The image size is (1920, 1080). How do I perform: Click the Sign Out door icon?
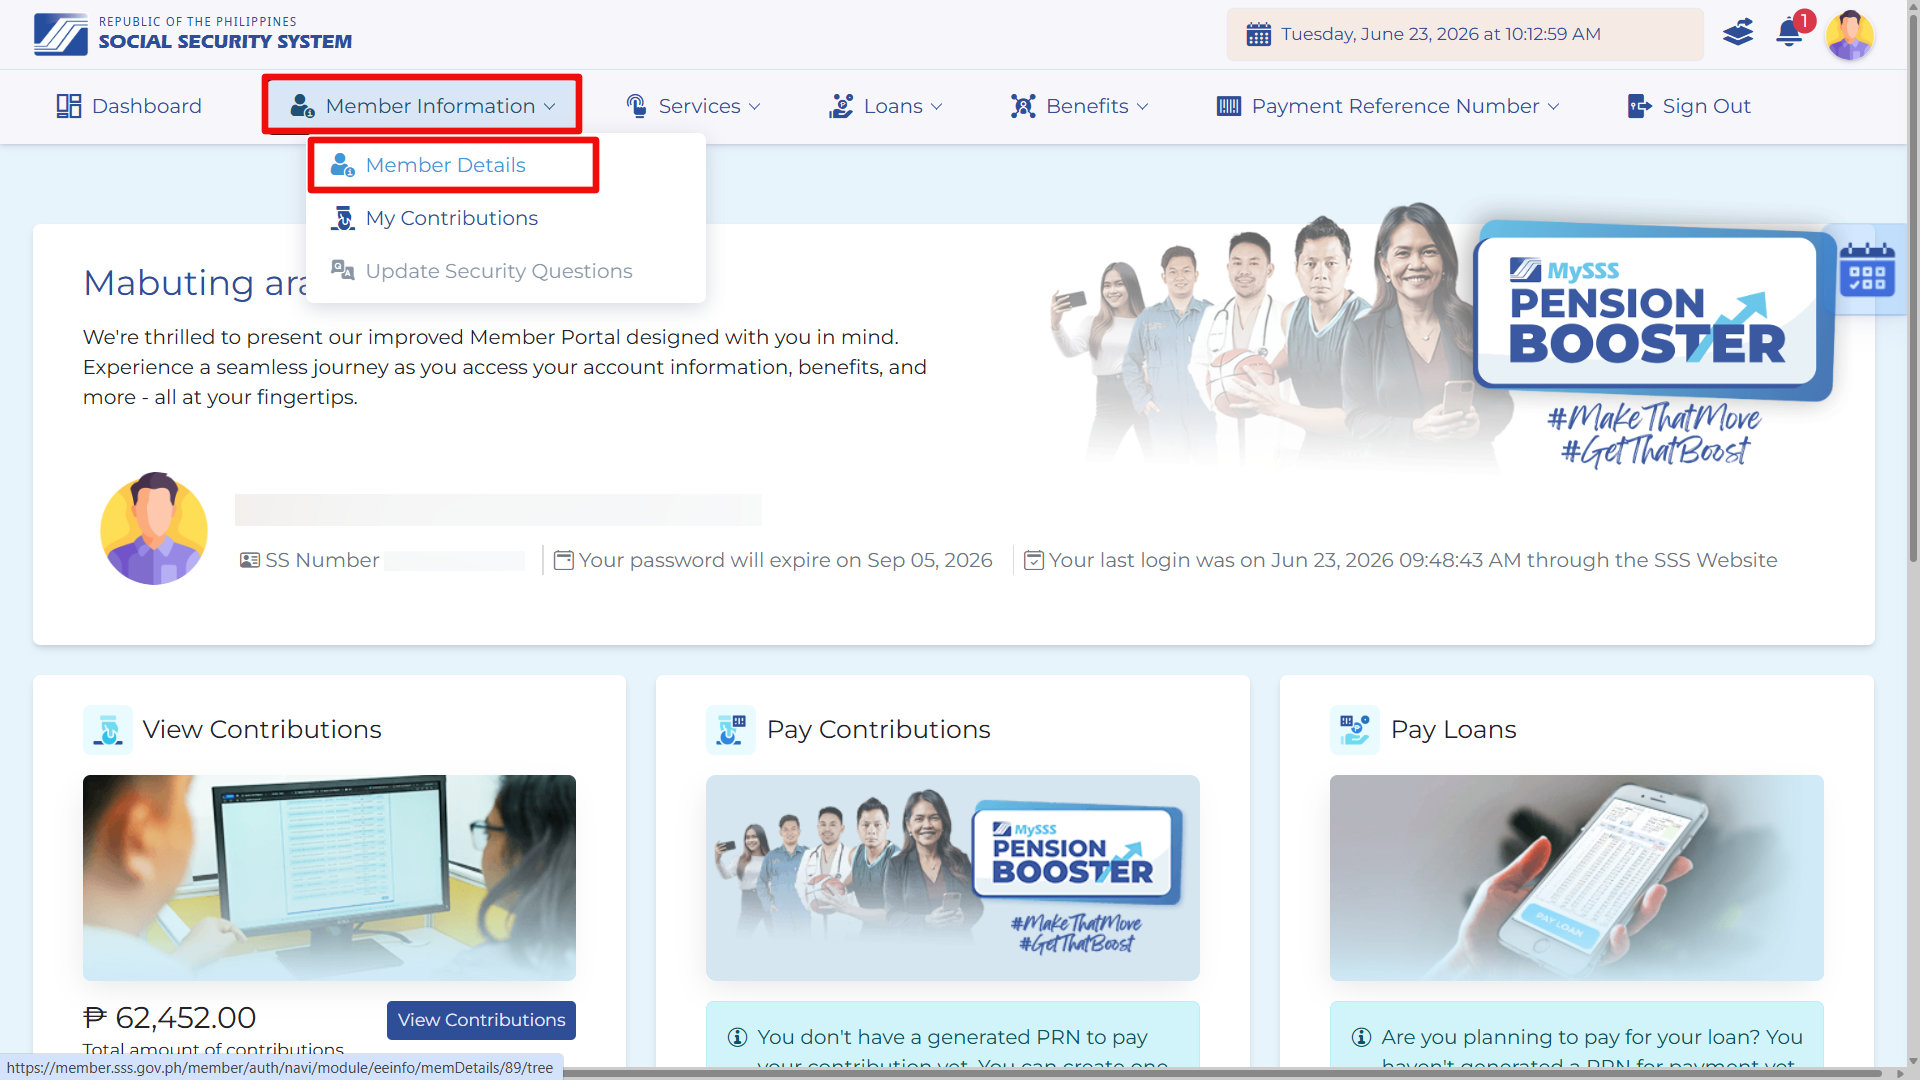point(1640,106)
